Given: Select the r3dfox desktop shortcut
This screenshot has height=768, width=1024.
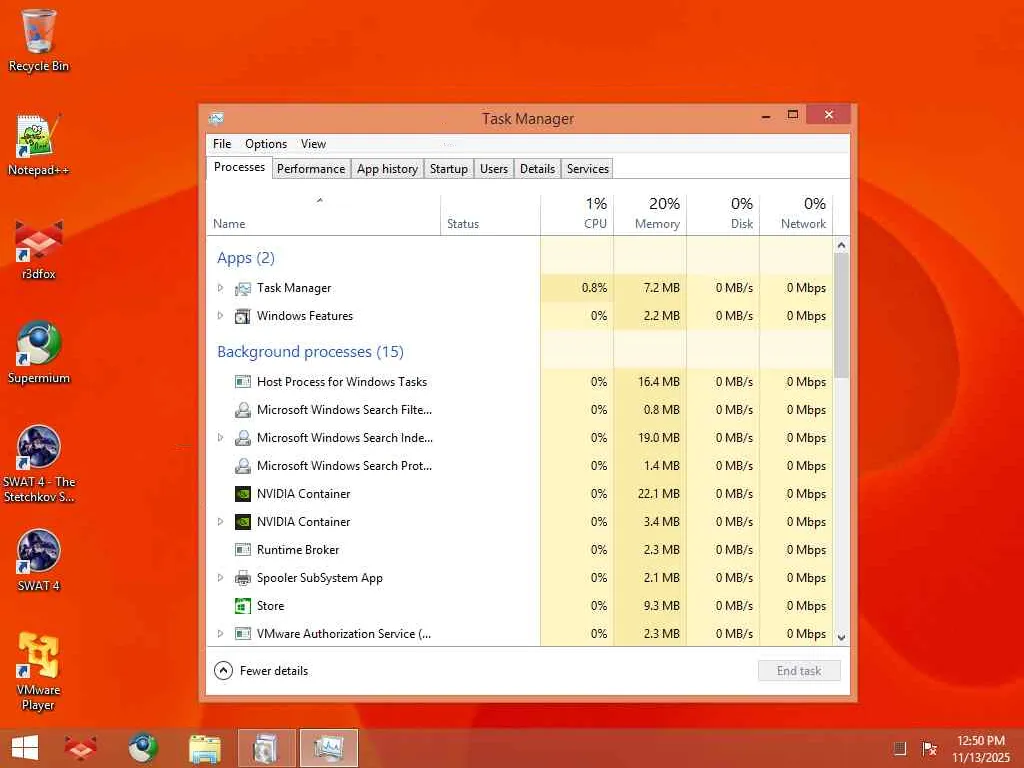Looking at the screenshot, I should (x=39, y=249).
